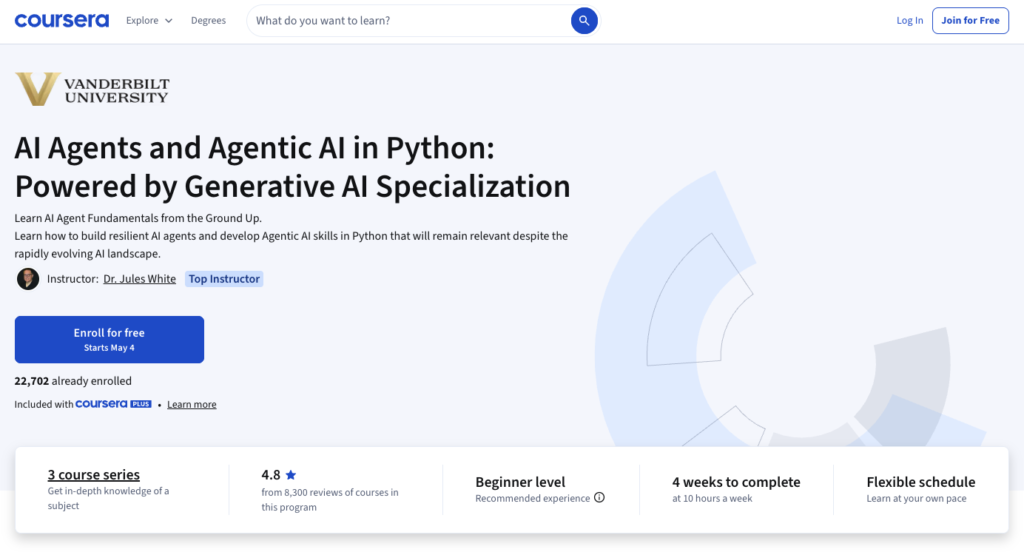The image size is (1024, 552).
Task: Open the Learn more link
Action: coord(191,404)
